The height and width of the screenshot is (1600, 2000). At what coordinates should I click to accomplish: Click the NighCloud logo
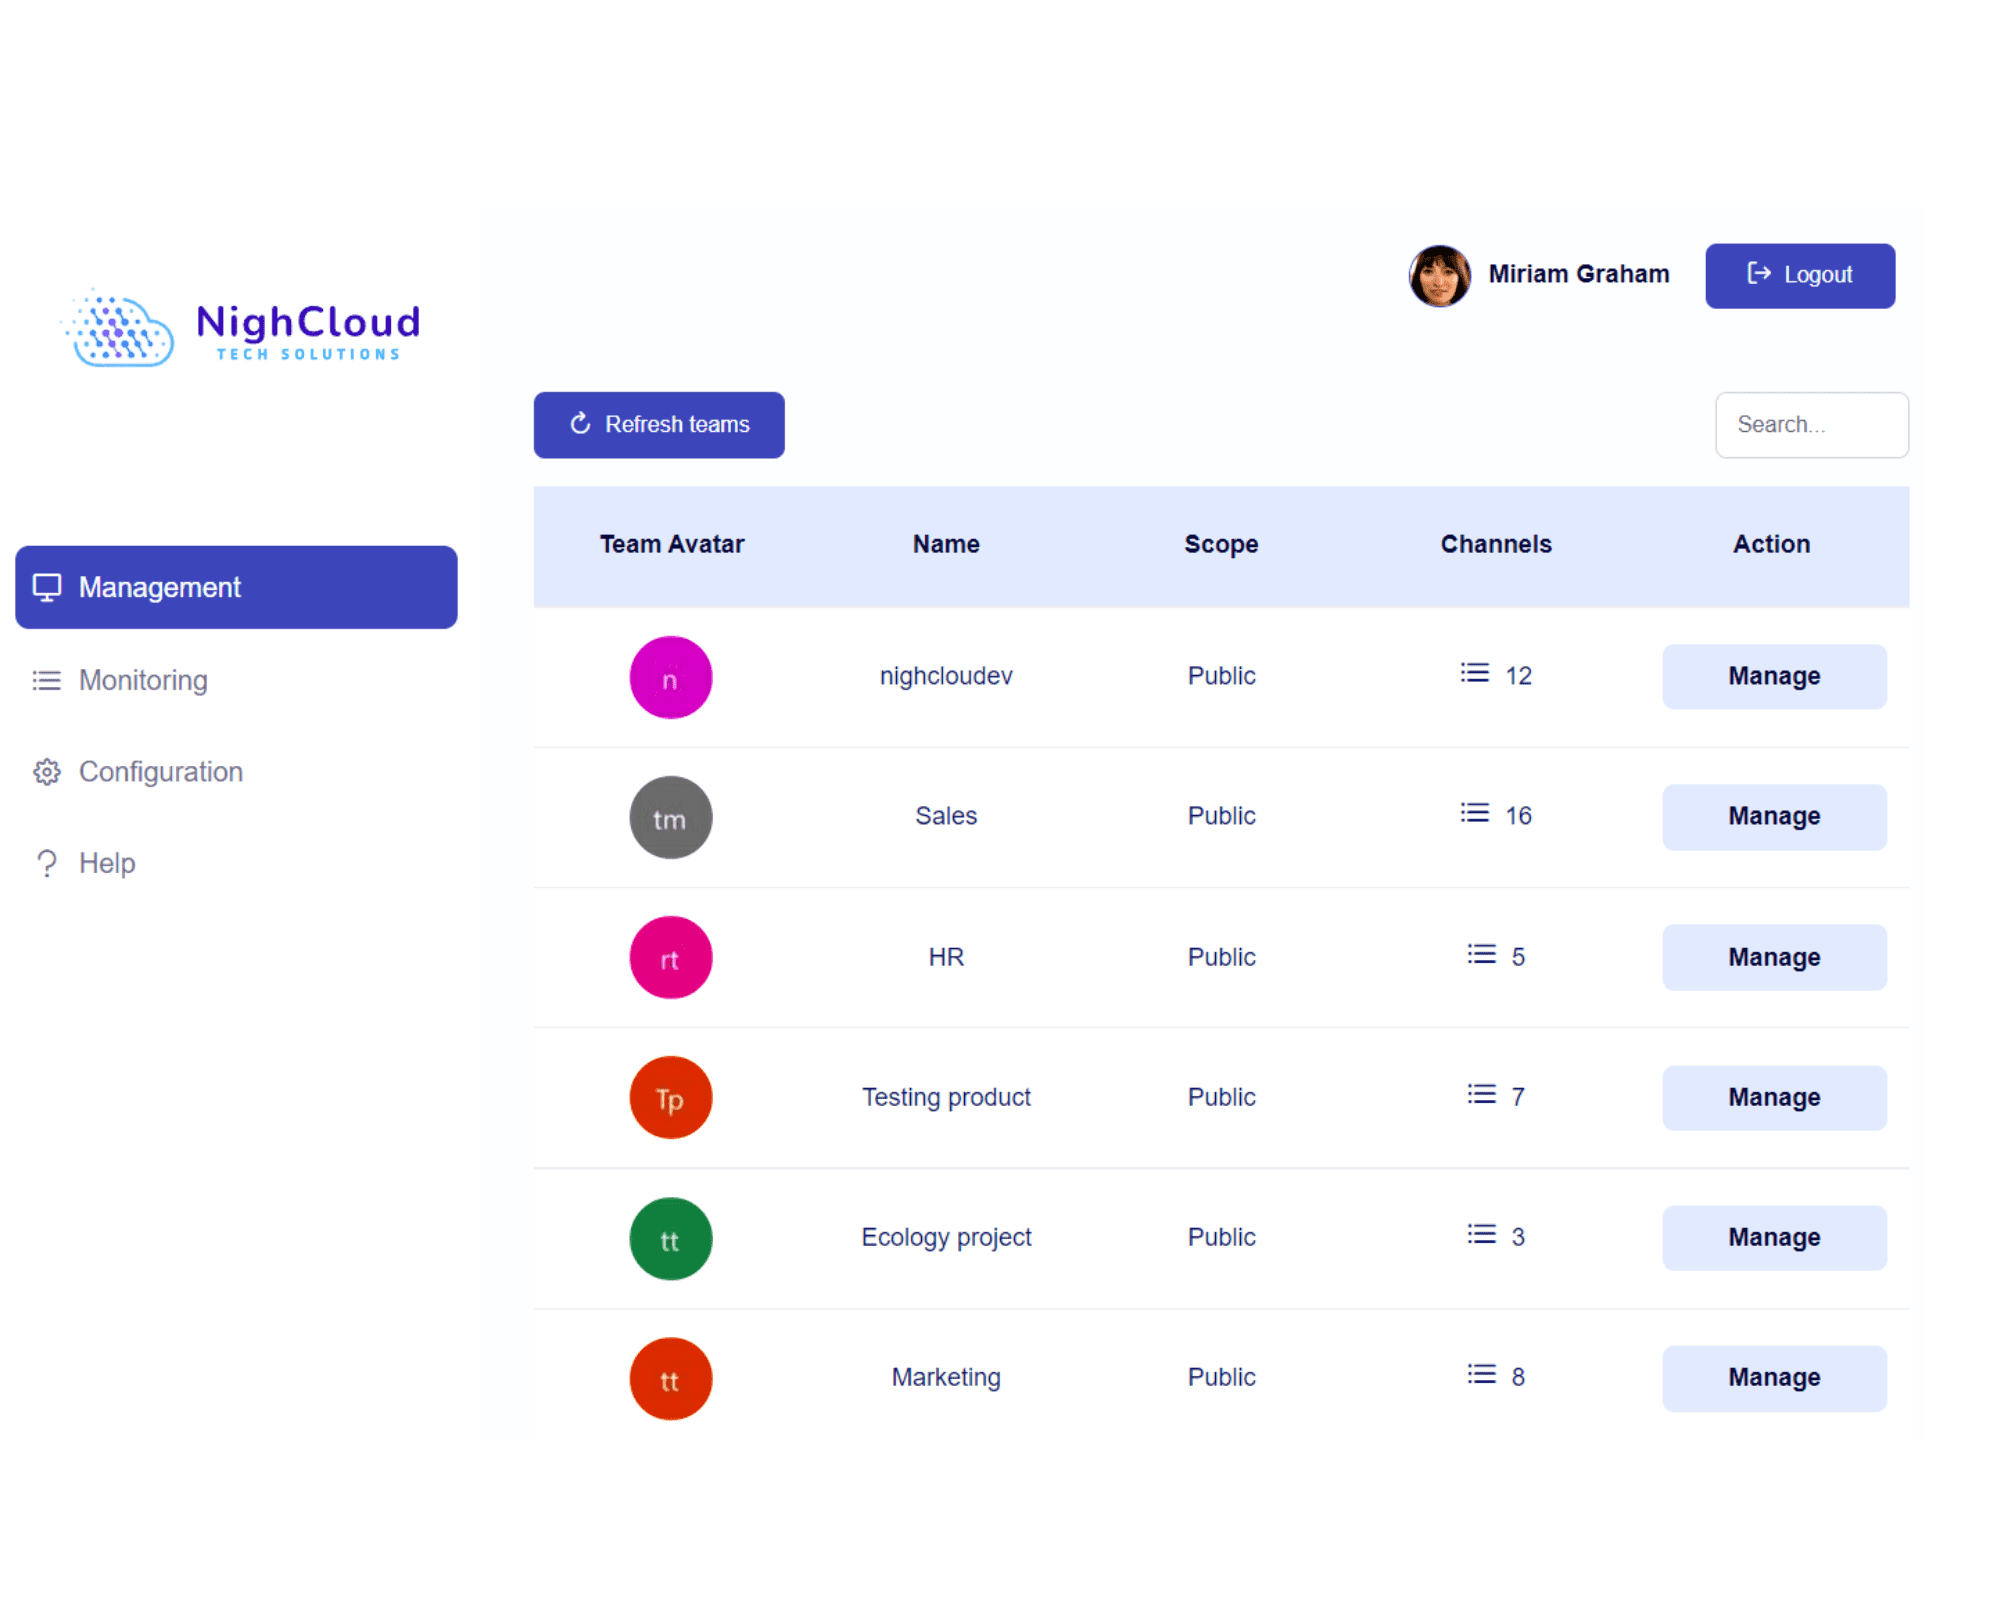[x=241, y=329]
